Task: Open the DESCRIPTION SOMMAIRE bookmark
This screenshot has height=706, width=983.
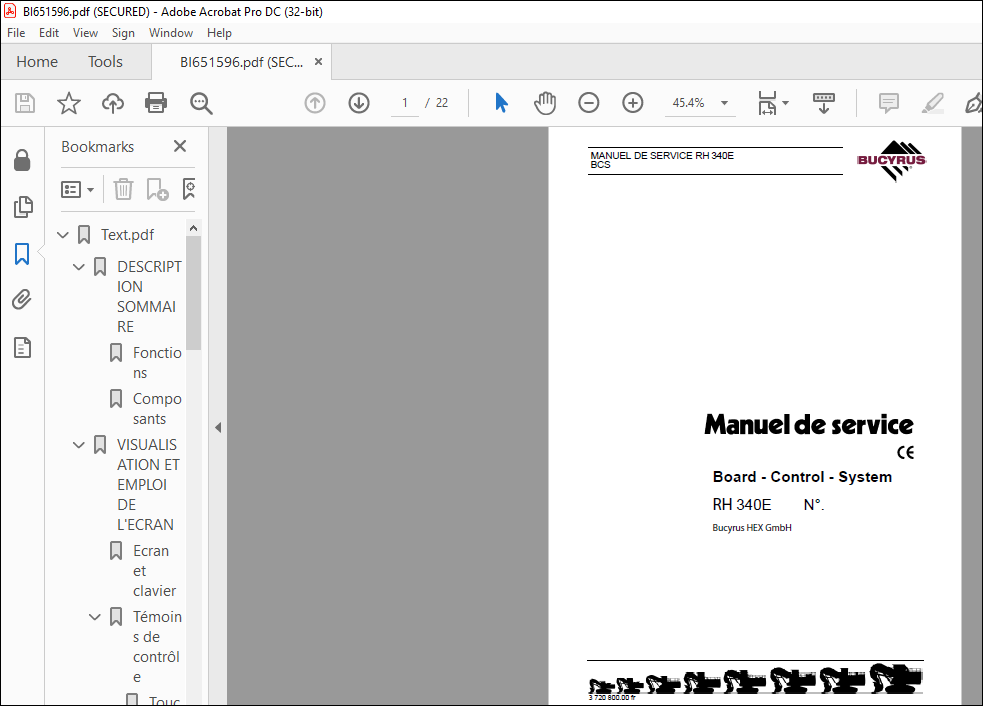Action: 149,297
